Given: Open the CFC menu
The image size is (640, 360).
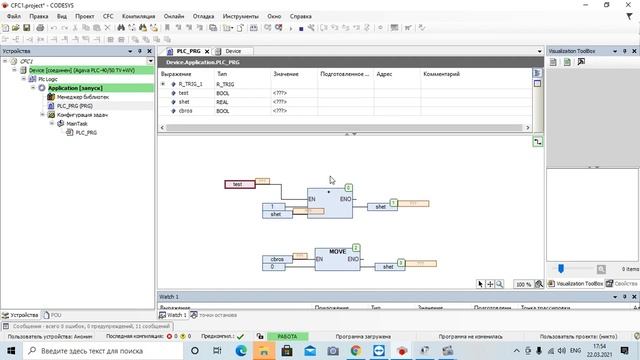Looking at the screenshot, I should pos(108,16).
